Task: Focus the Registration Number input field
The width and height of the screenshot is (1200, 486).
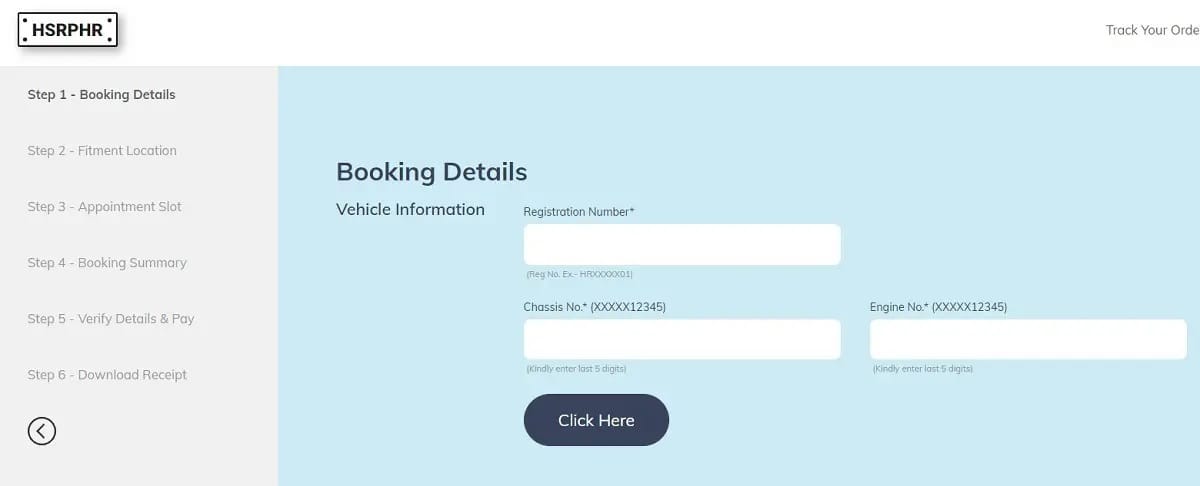Action: point(682,244)
